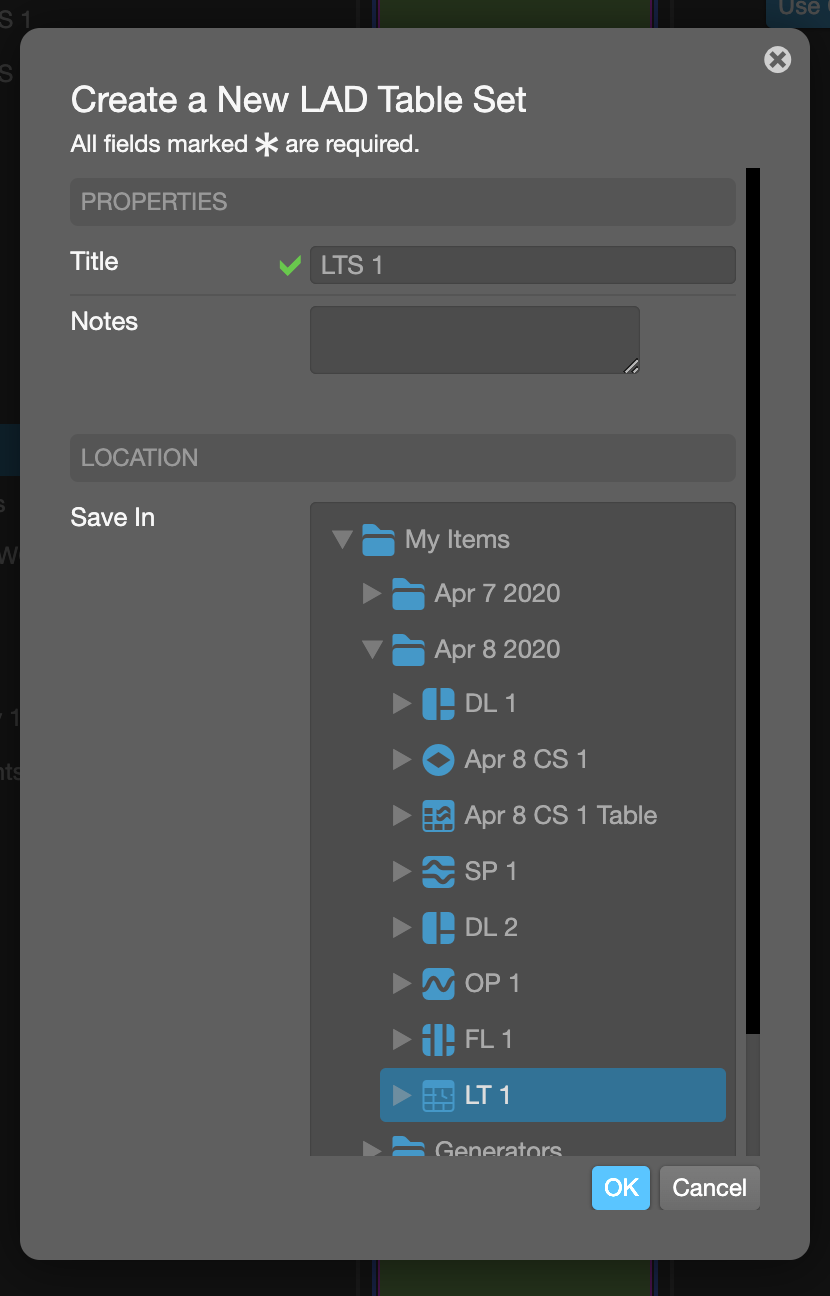Click inside the Title field showing LTS 1
The image size is (830, 1296).
pos(522,264)
